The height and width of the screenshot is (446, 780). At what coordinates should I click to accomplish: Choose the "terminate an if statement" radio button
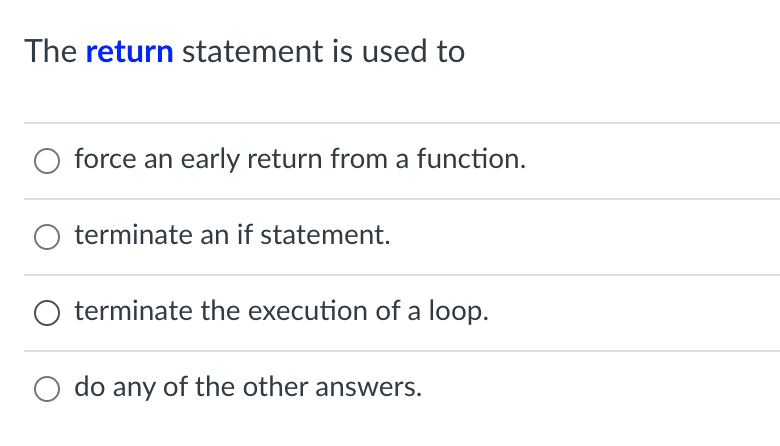tap(47, 237)
